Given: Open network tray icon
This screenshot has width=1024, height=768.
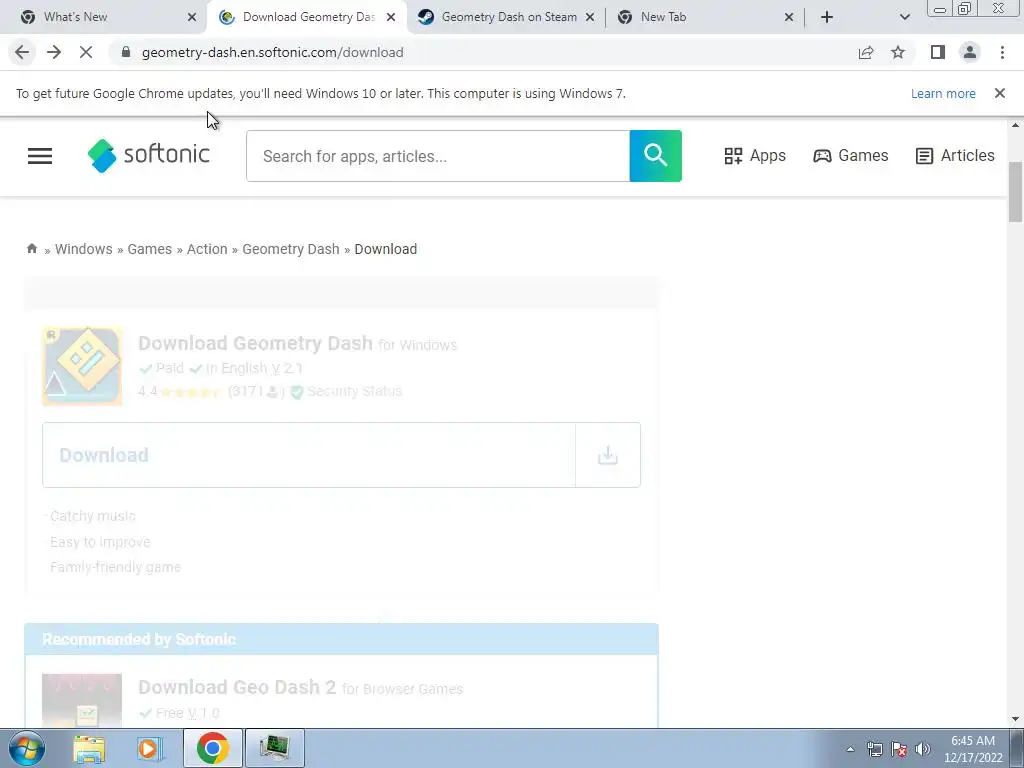Looking at the screenshot, I should [x=874, y=749].
